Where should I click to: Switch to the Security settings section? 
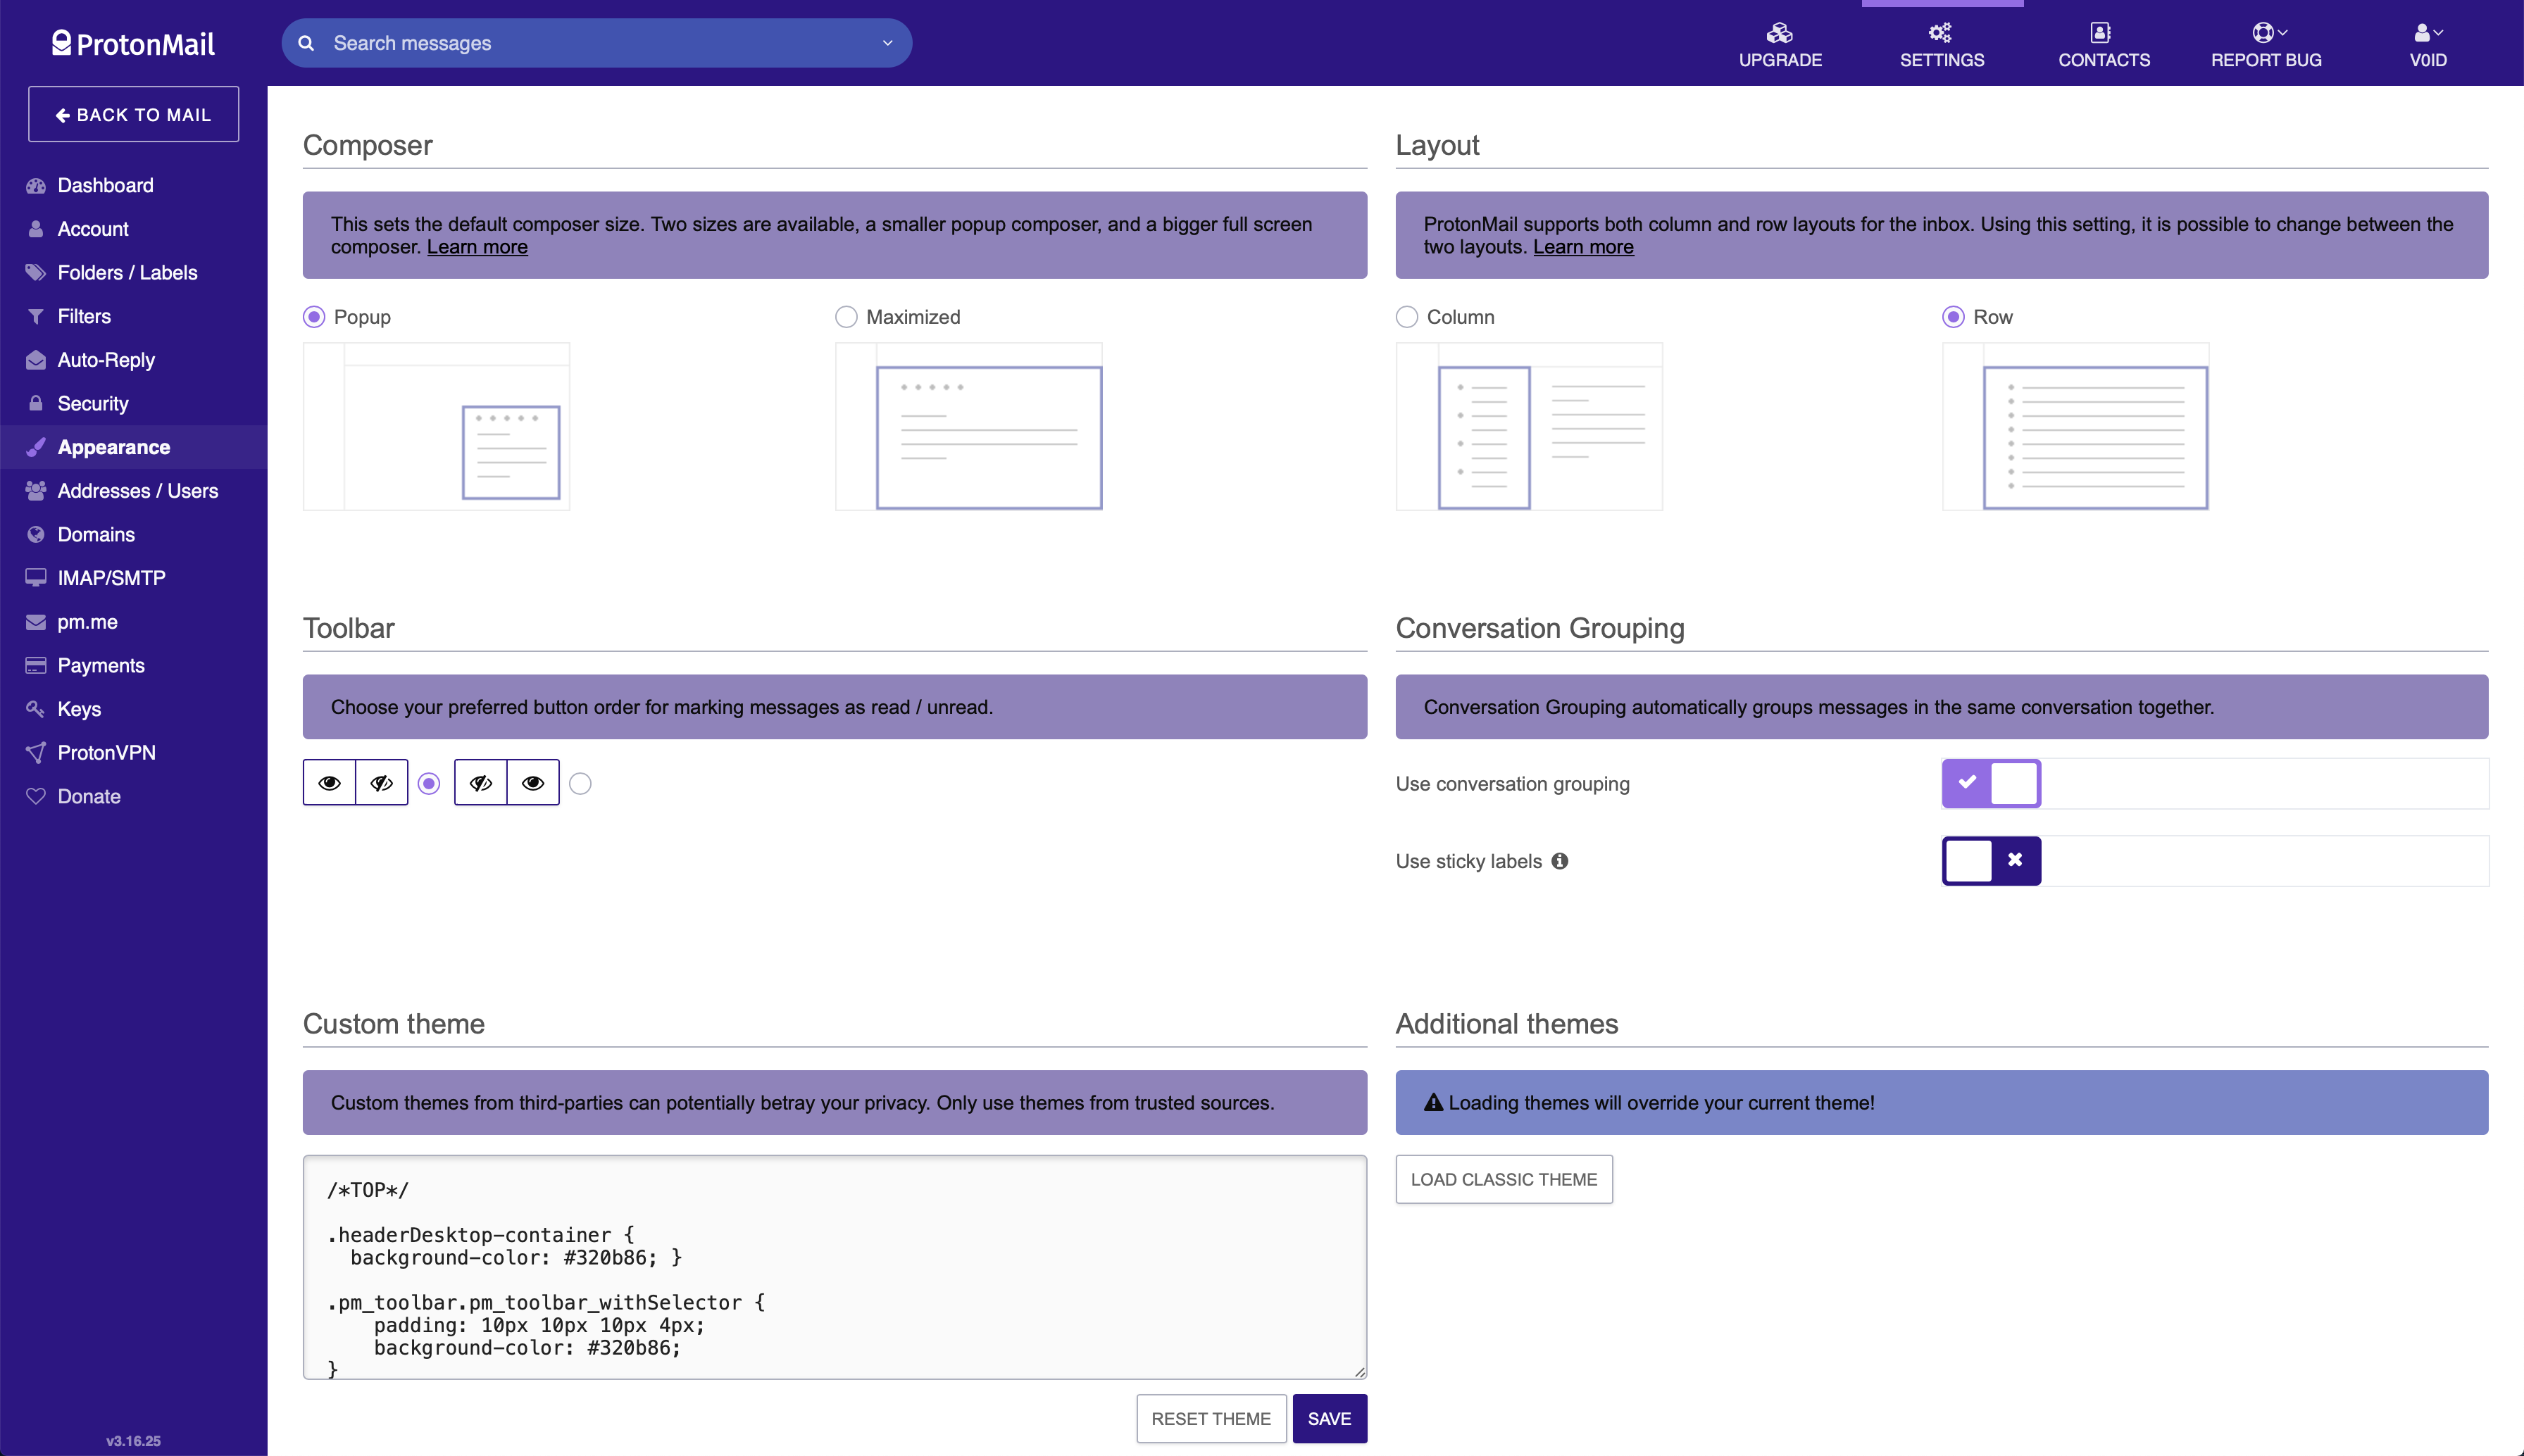click(x=93, y=404)
